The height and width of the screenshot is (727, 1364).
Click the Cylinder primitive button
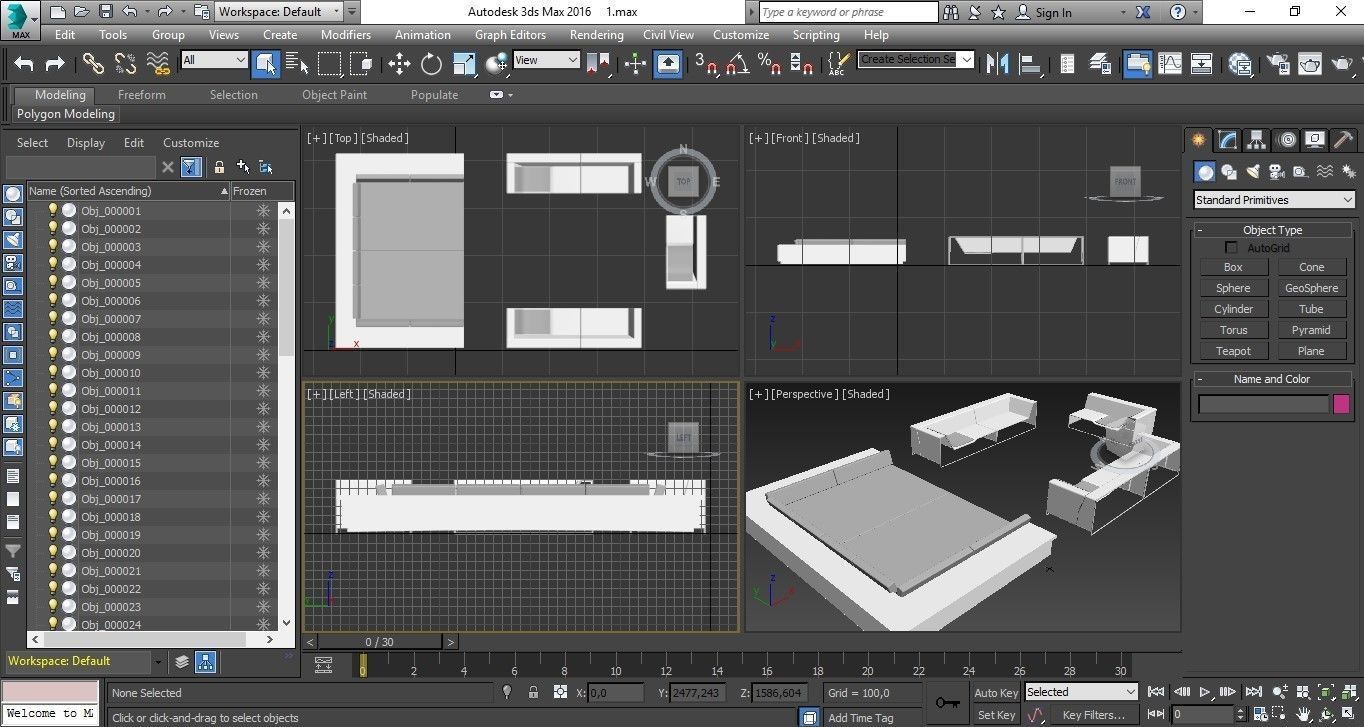coord(1233,309)
